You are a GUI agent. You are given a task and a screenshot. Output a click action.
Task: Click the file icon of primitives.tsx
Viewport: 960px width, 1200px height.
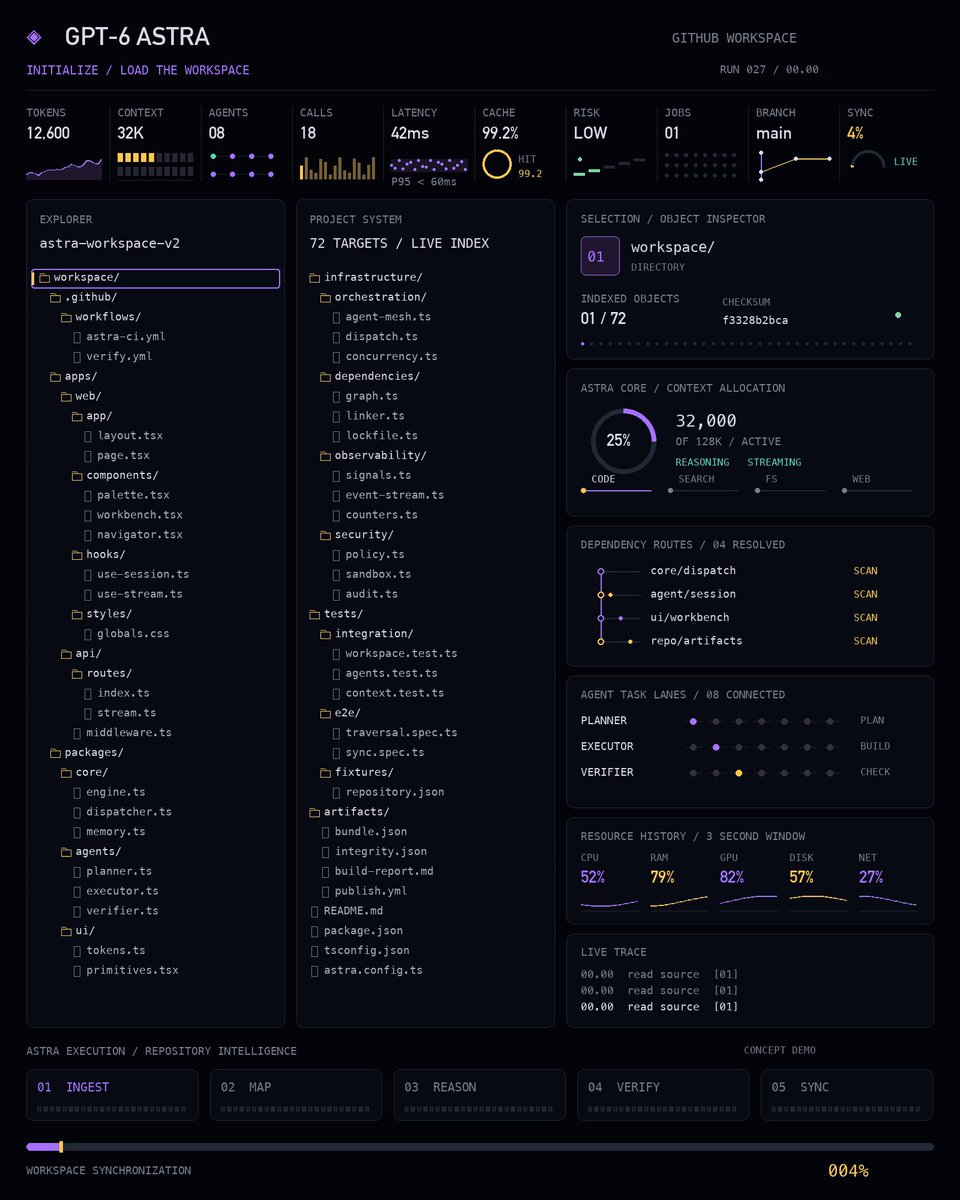[77, 970]
